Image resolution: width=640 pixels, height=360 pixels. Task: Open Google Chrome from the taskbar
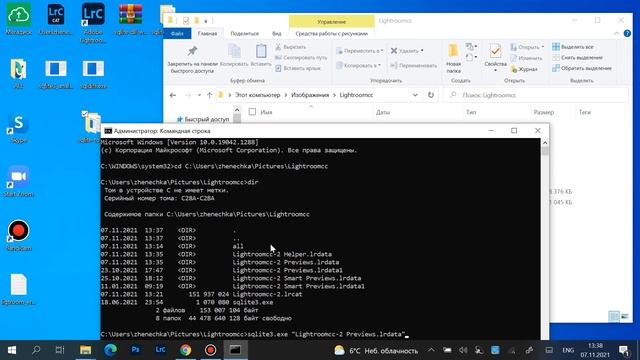point(185,350)
